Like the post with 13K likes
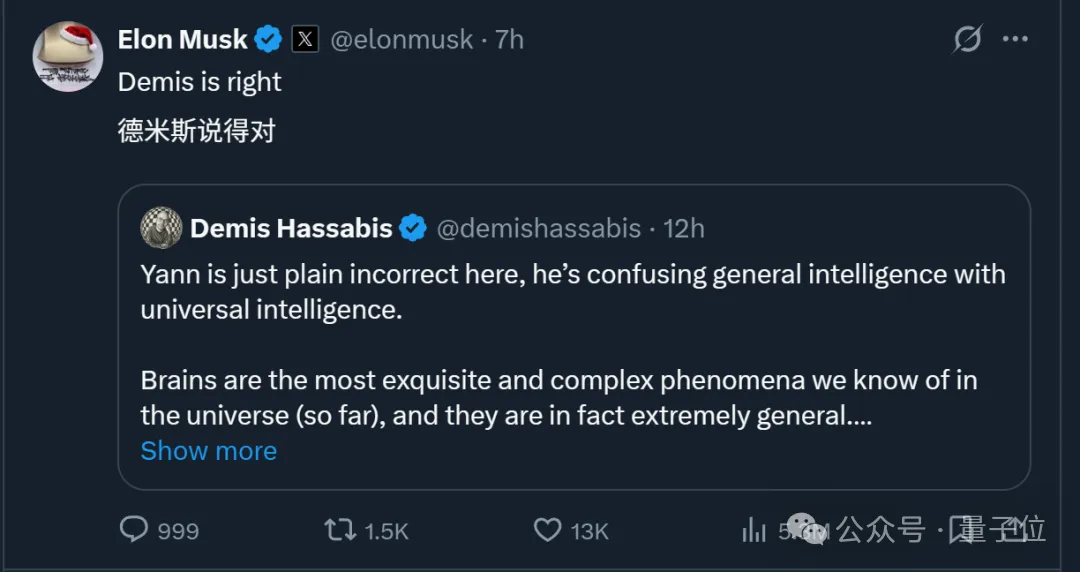Screen dimensions: 1080x572 click(x=547, y=530)
